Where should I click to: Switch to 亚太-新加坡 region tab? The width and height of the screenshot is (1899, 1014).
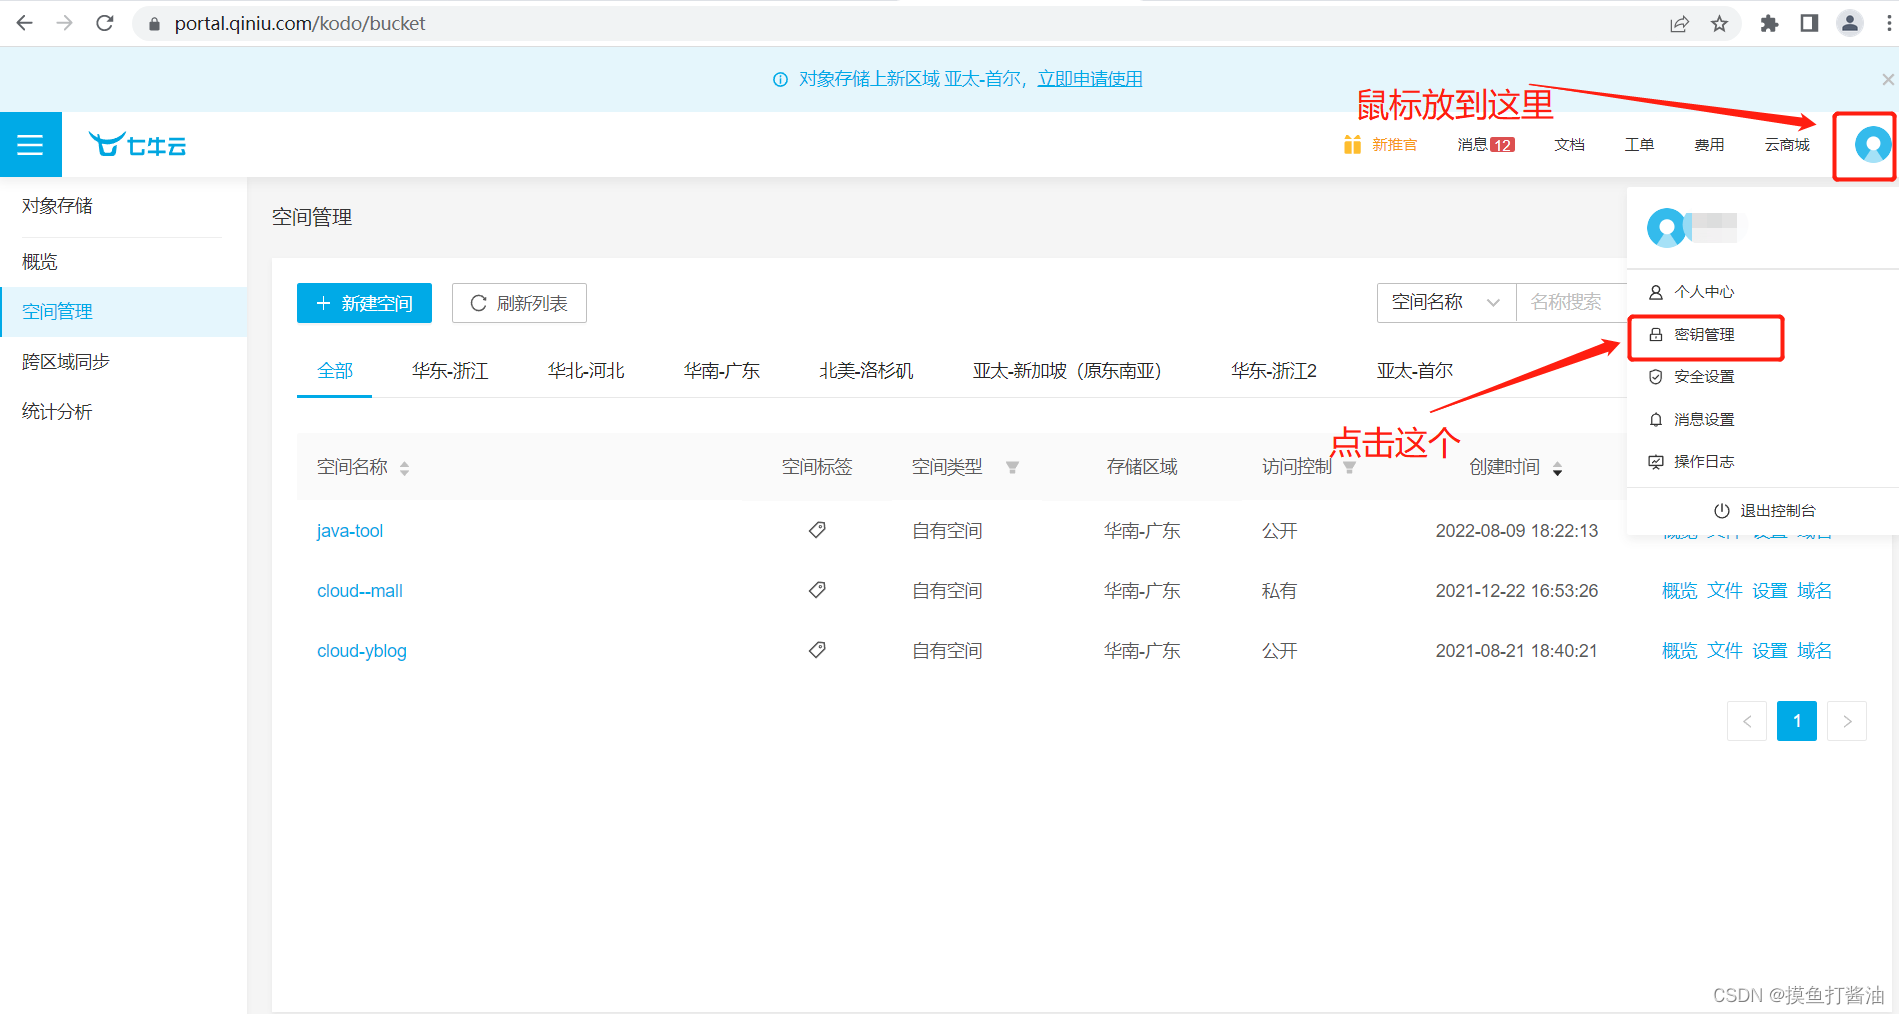(1068, 371)
